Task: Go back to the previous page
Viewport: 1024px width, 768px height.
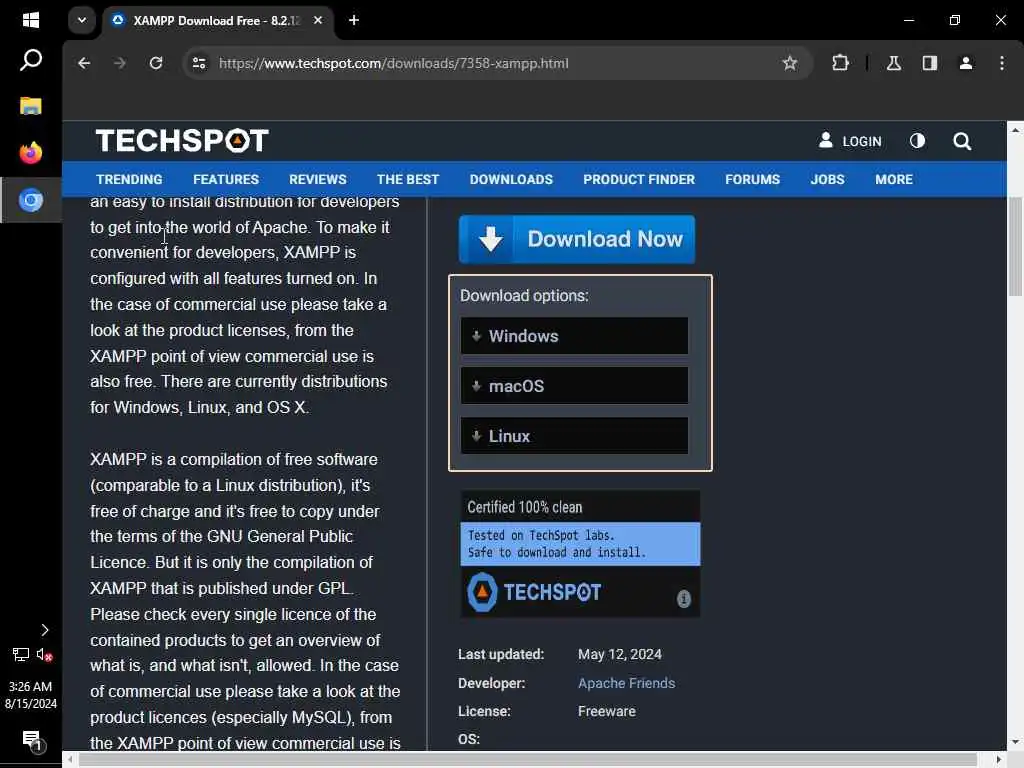Action: (84, 63)
